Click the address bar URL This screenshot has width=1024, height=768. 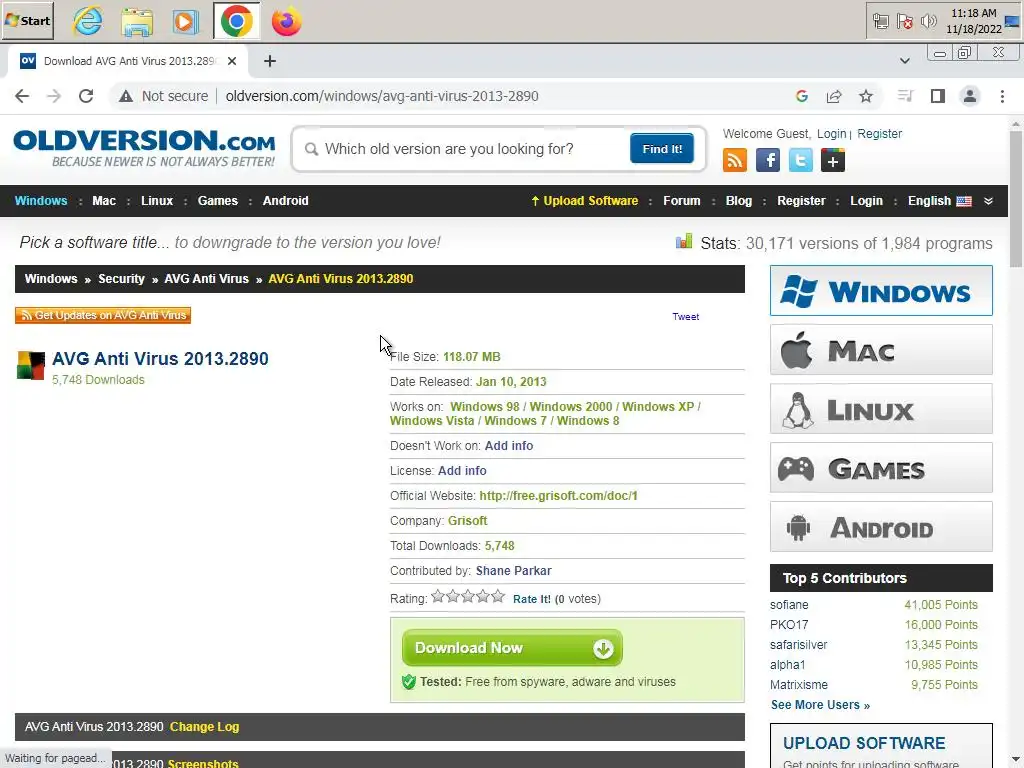coord(382,97)
